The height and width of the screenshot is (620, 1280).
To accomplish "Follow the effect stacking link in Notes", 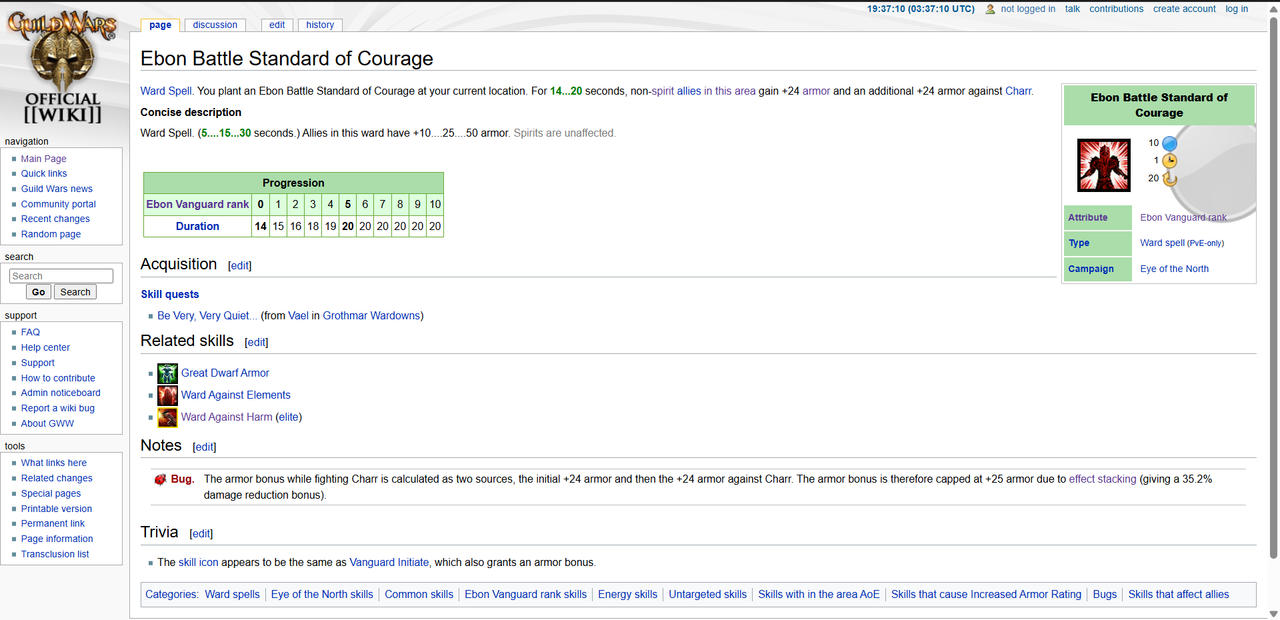I will point(1103,479).
